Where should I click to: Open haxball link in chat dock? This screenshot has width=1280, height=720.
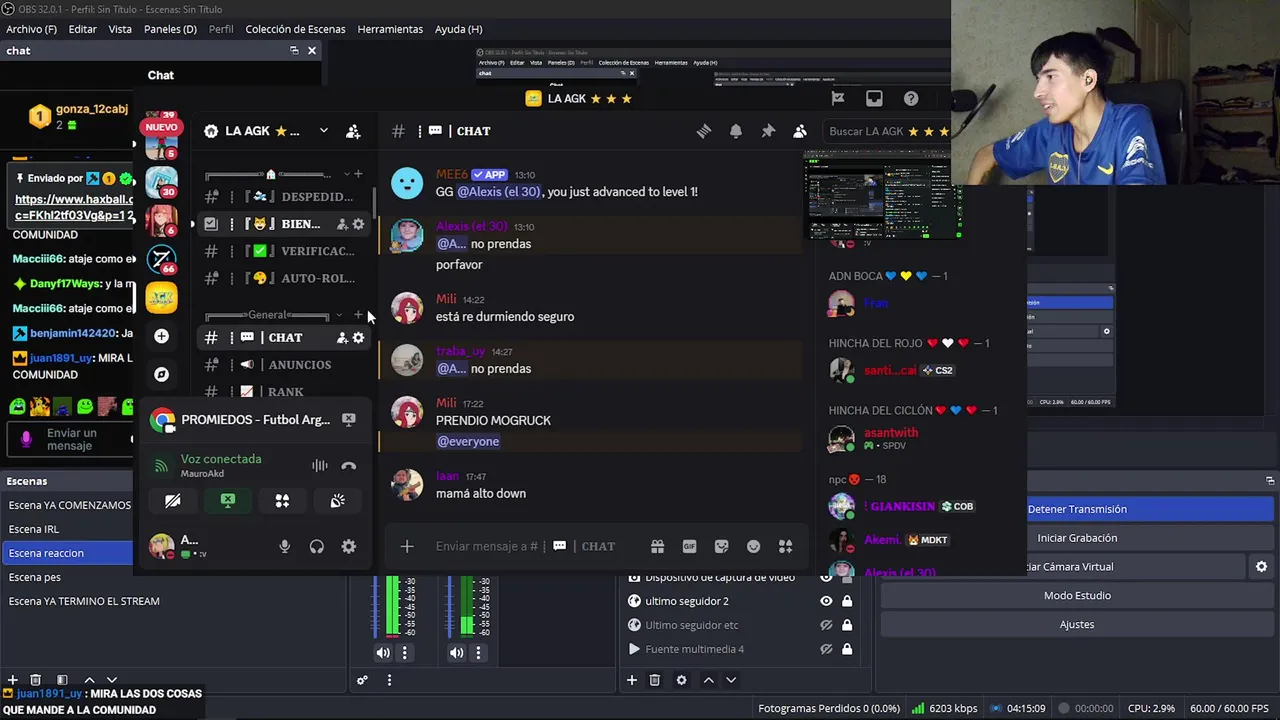coord(74,207)
